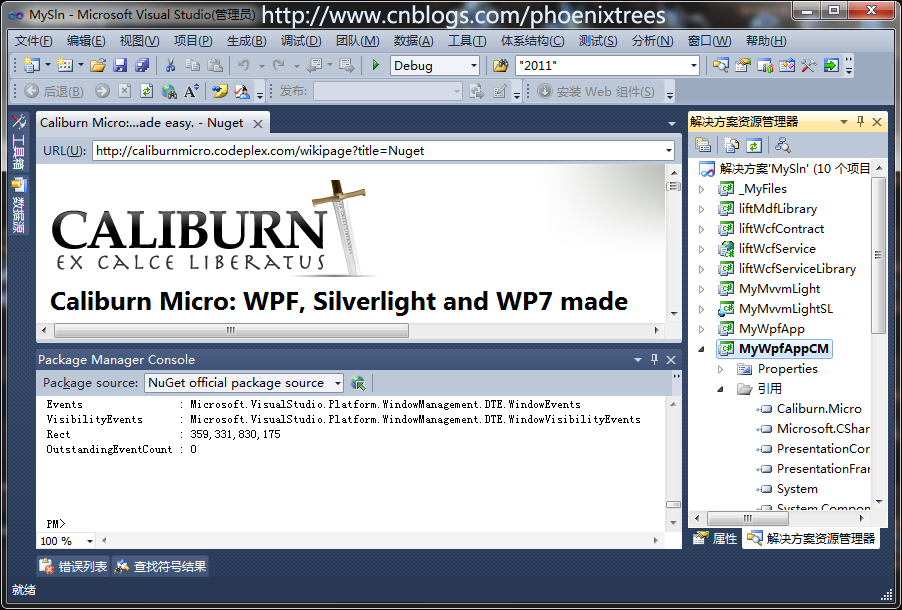The height and width of the screenshot is (610, 902).
Task: Select the Caliburn.Micro reference
Action: pos(819,409)
